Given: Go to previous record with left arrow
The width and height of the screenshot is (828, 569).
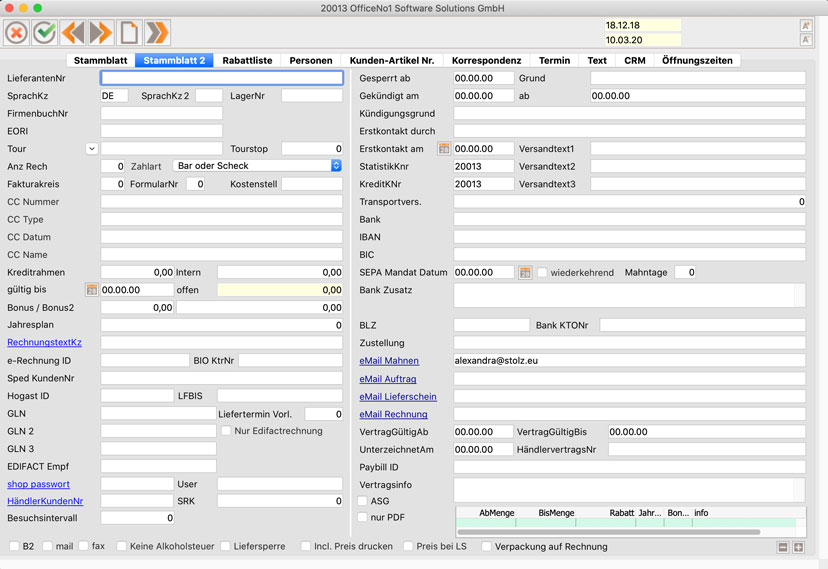Looking at the screenshot, I should [x=73, y=33].
